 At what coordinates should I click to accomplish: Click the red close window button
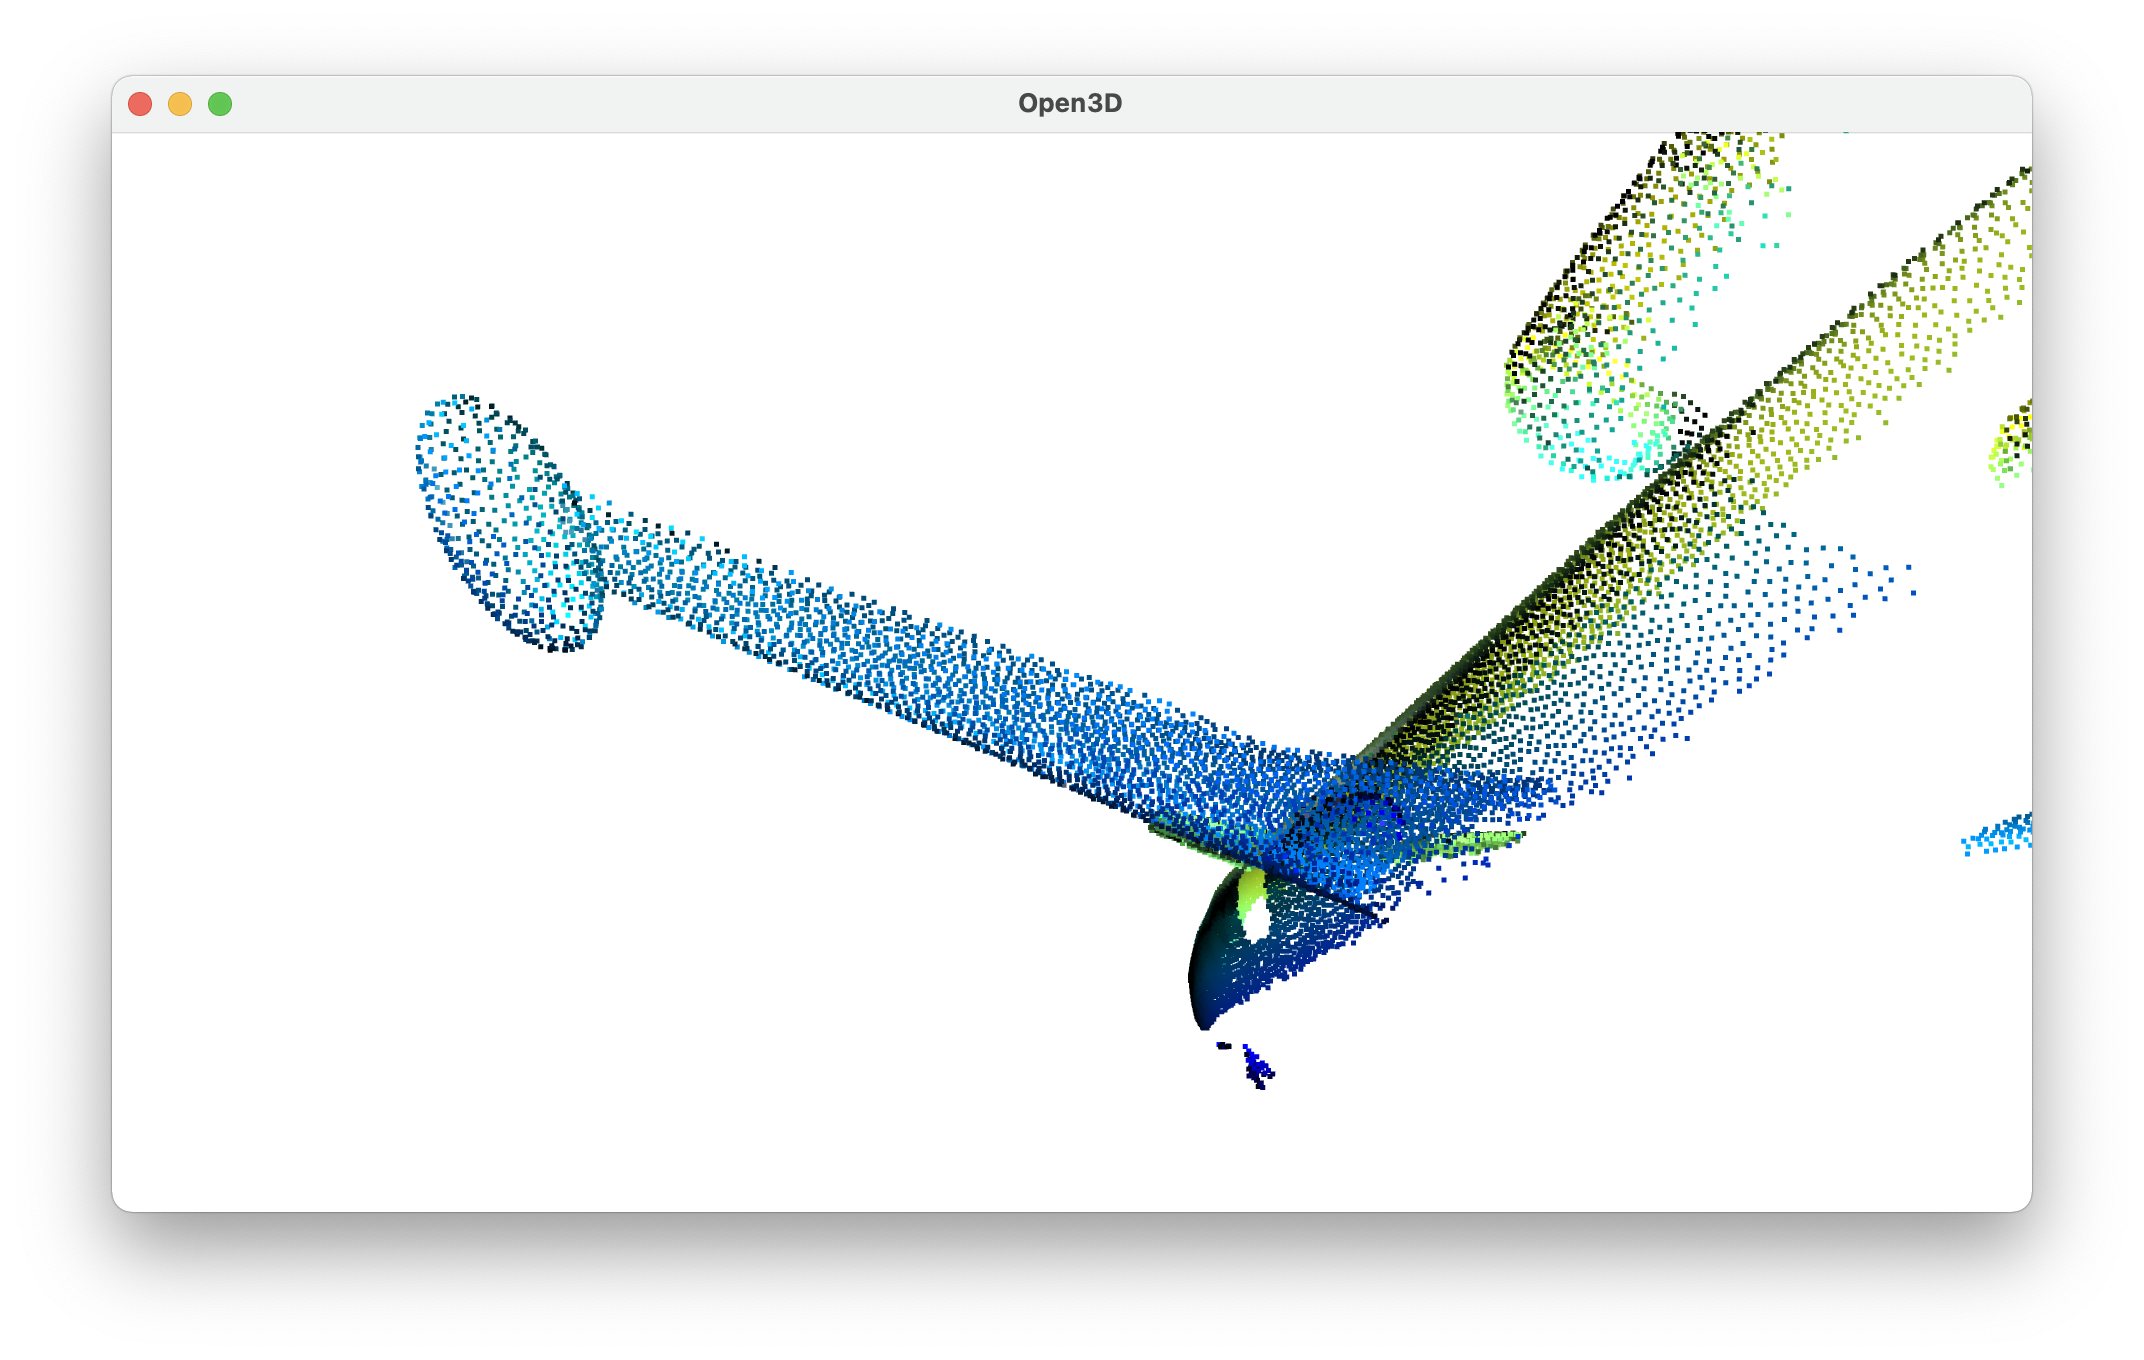click(140, 104)
